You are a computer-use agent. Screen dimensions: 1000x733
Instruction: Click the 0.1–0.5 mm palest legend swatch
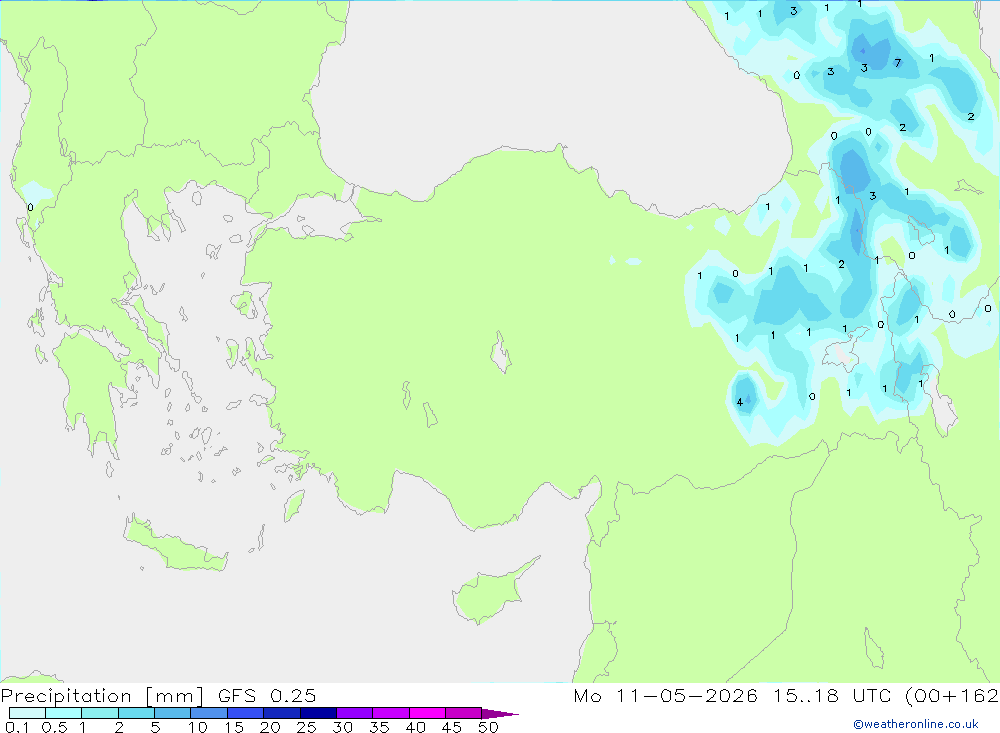[x=27, y=713]
